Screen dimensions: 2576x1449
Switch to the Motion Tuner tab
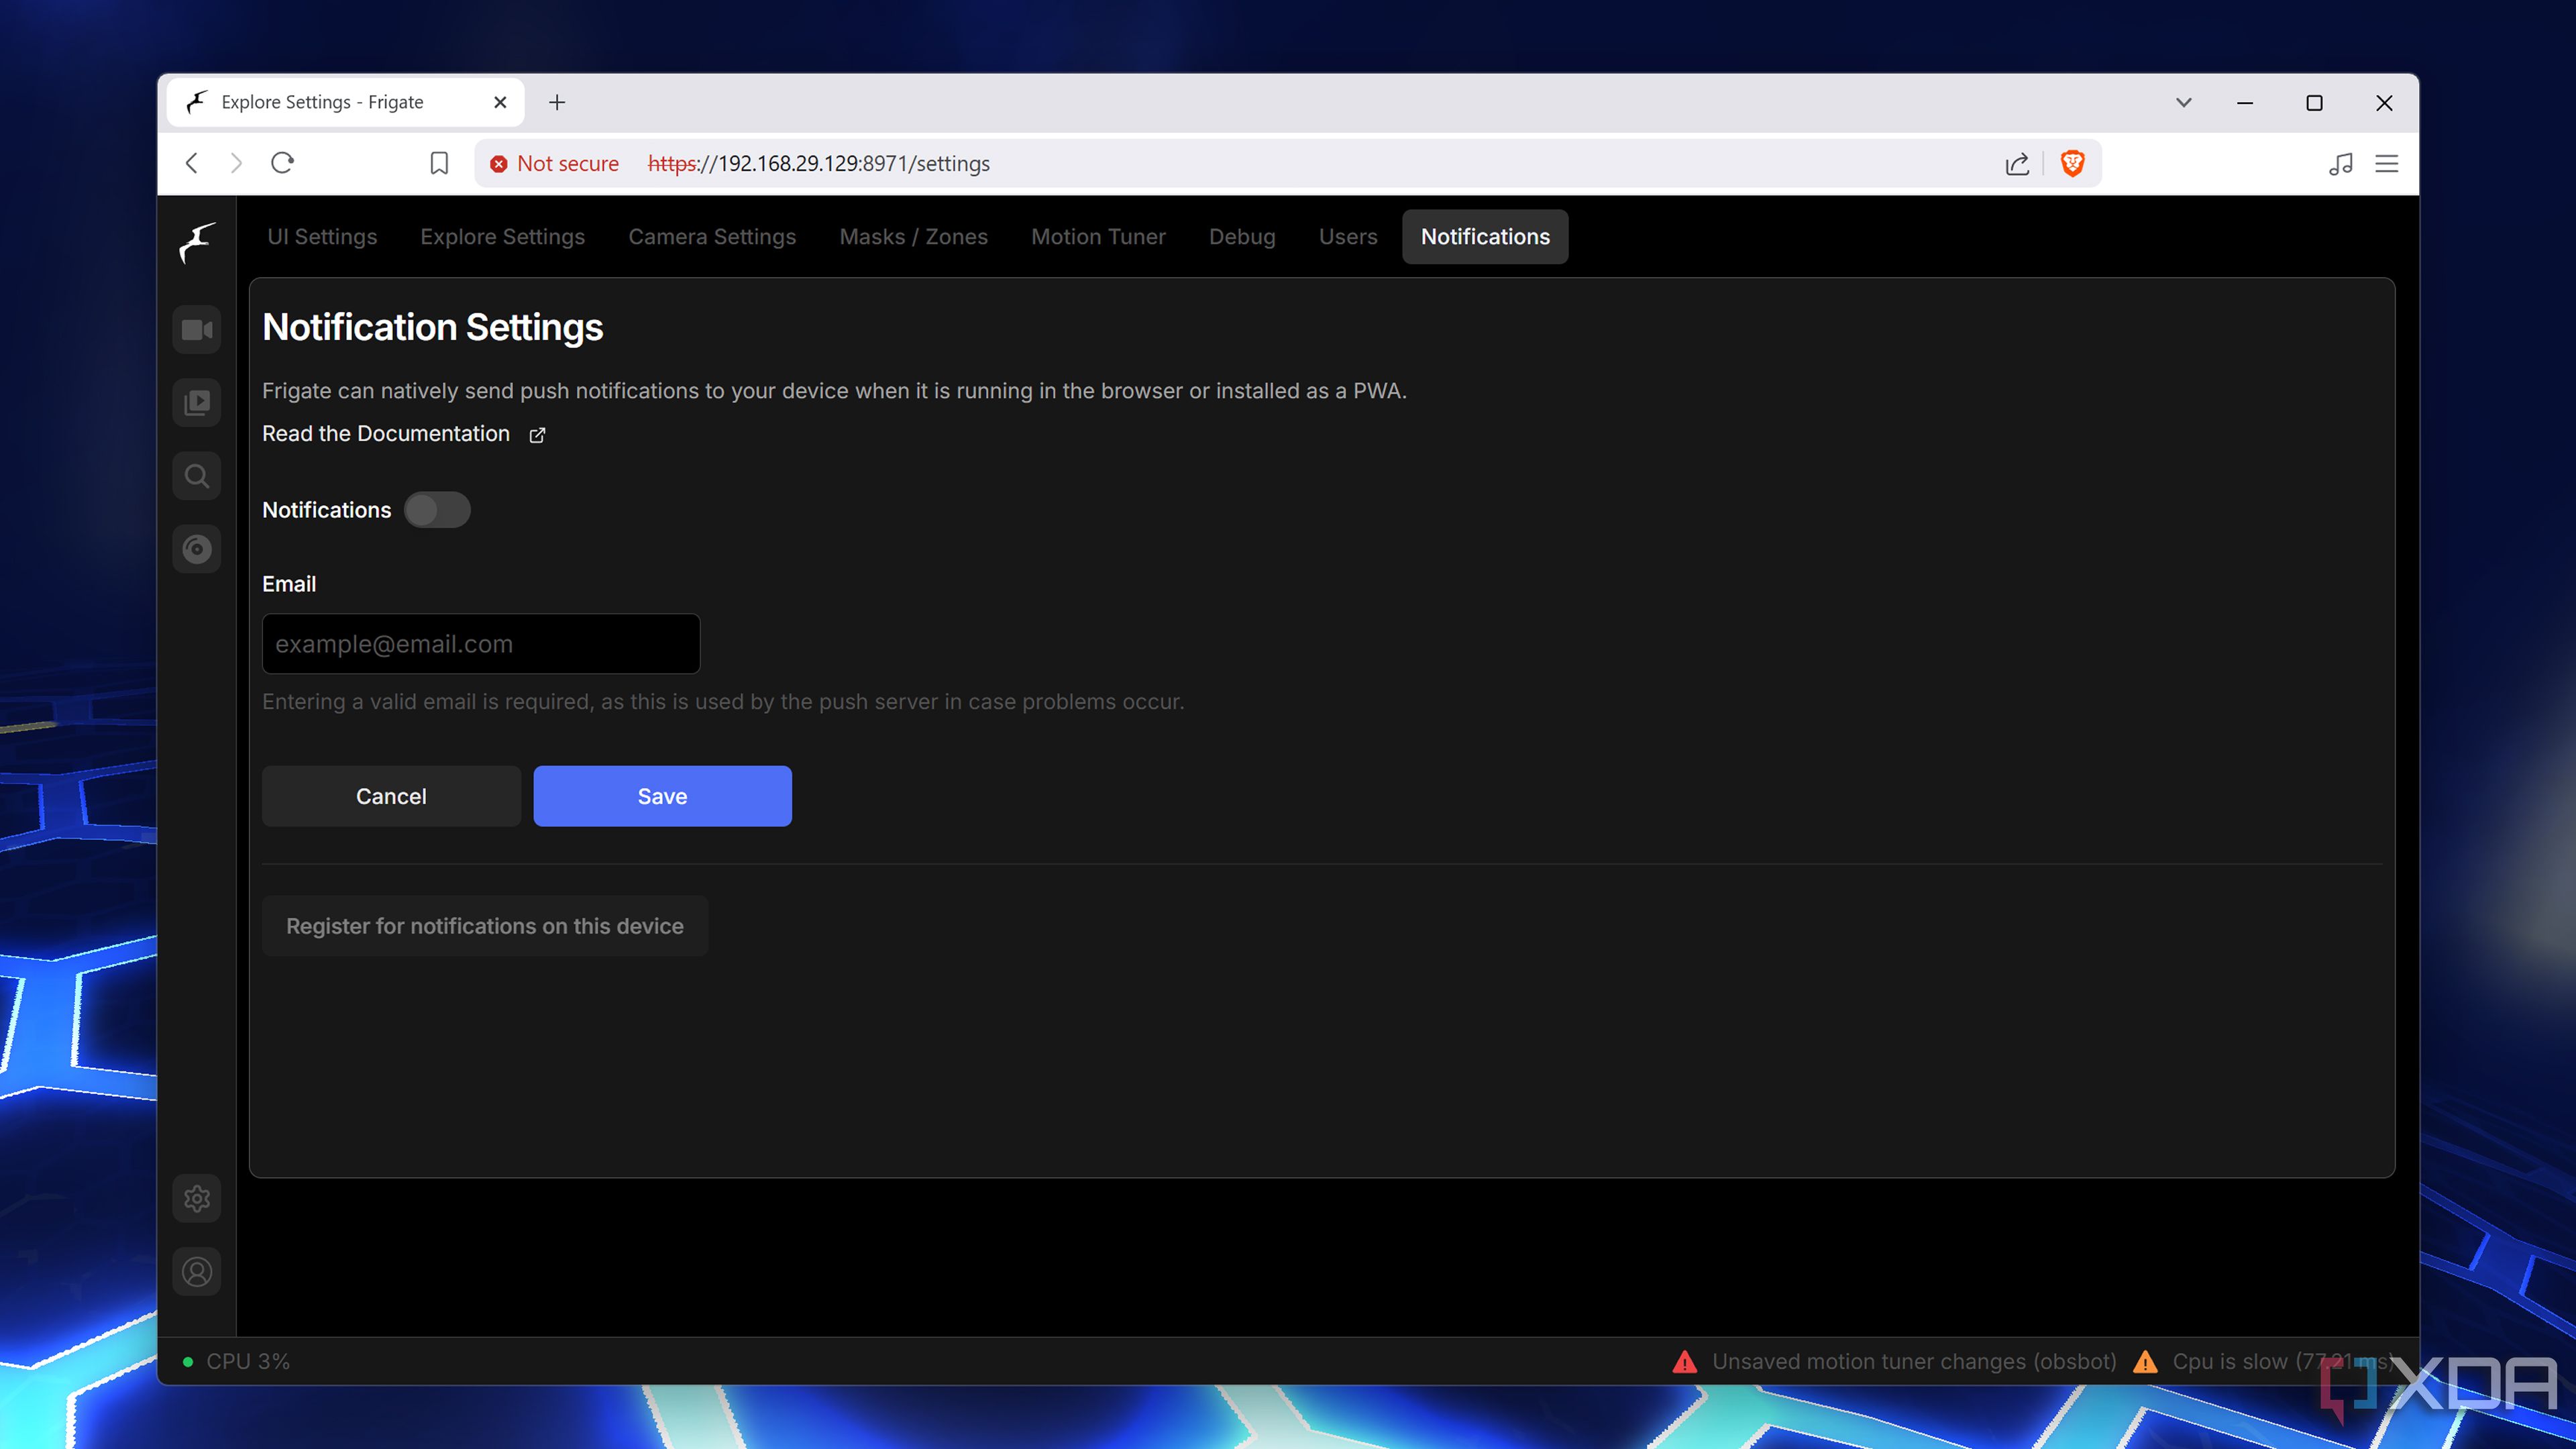coord(1099,235)
